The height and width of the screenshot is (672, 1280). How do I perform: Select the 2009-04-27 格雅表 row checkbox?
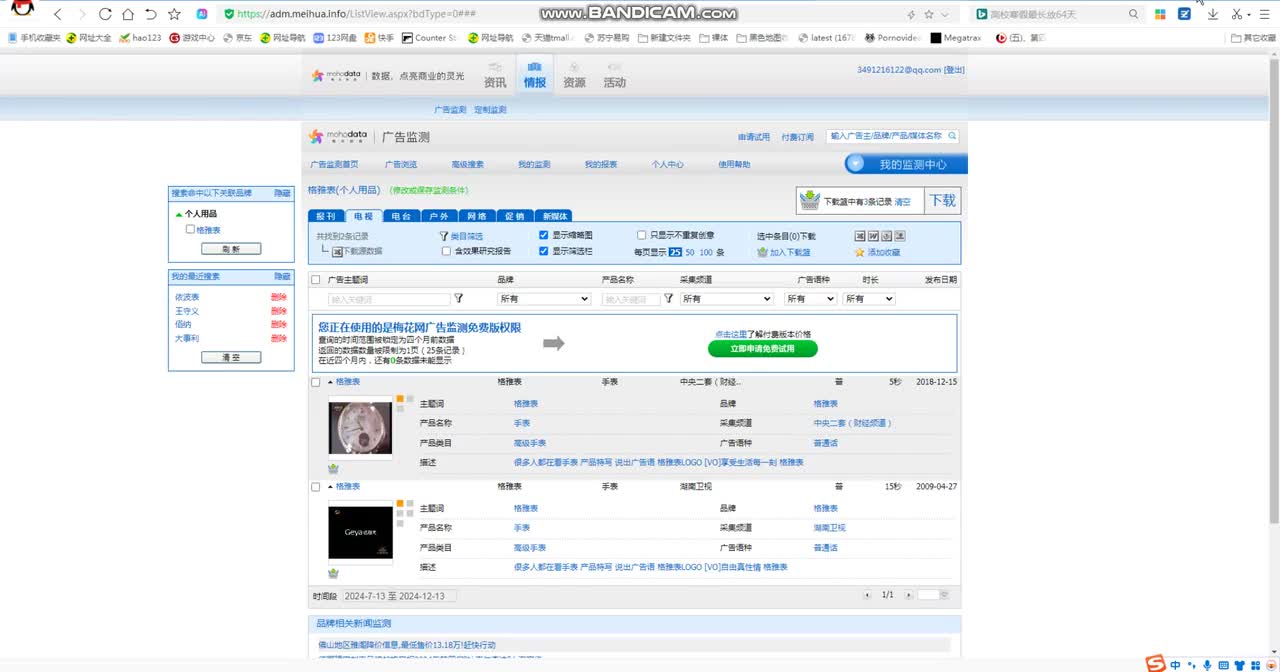point(316,487)
